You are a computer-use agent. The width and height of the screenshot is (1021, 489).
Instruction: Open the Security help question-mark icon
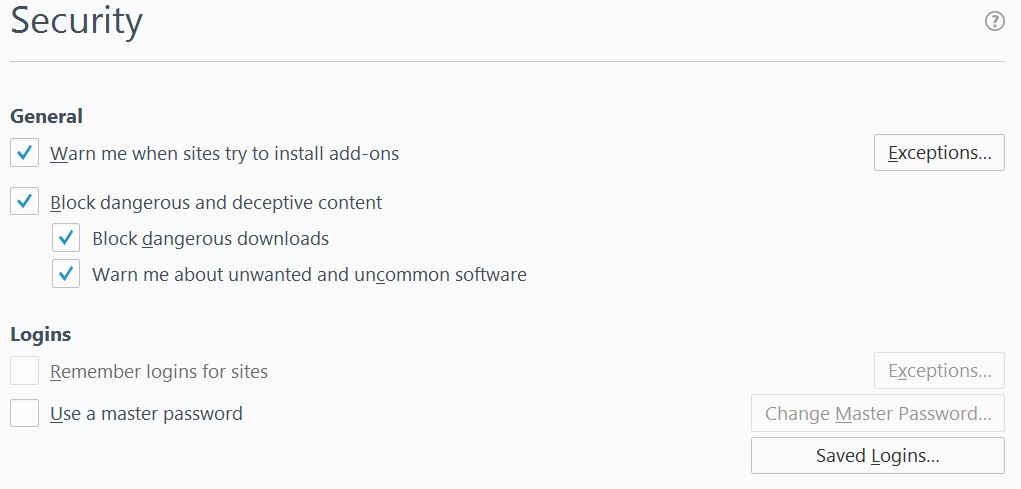[994, 22]
